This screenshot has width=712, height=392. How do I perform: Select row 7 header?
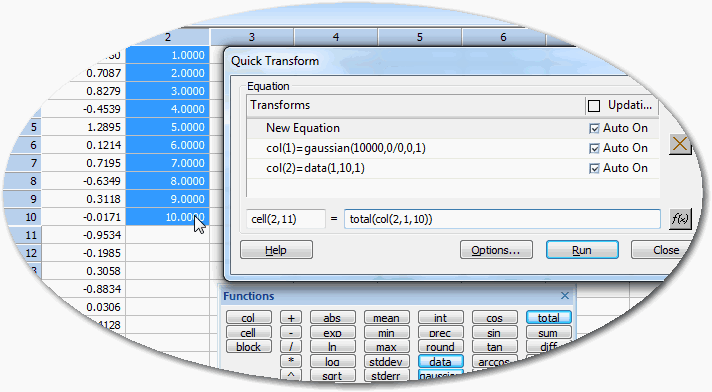coord(23,163)
